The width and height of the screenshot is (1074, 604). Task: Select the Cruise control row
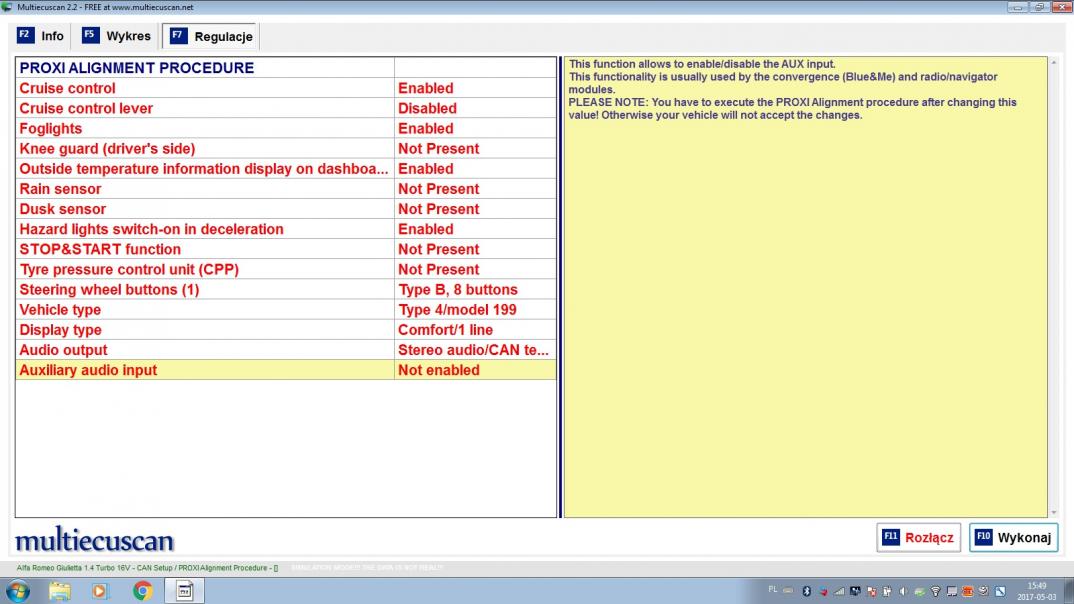coord(286,88)
